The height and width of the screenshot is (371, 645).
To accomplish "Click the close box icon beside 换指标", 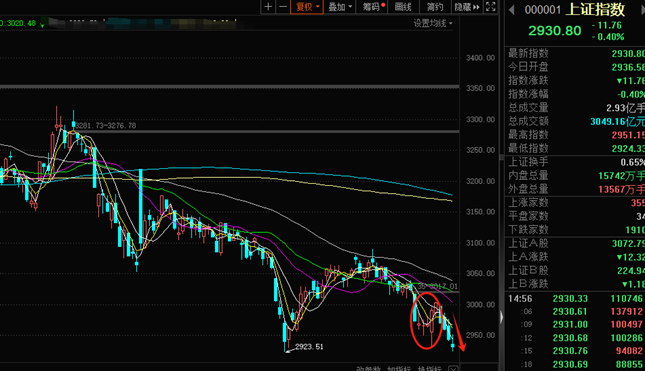I will pyautogui.click(x=452, y=368).
